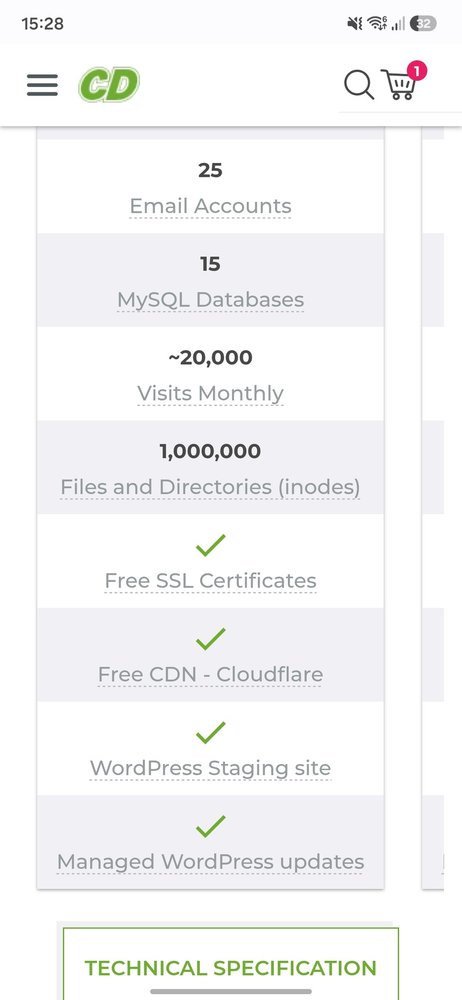The image size is (462, 1000).
Task: Open the hamburger navigation menu
Action: (42, 85)
